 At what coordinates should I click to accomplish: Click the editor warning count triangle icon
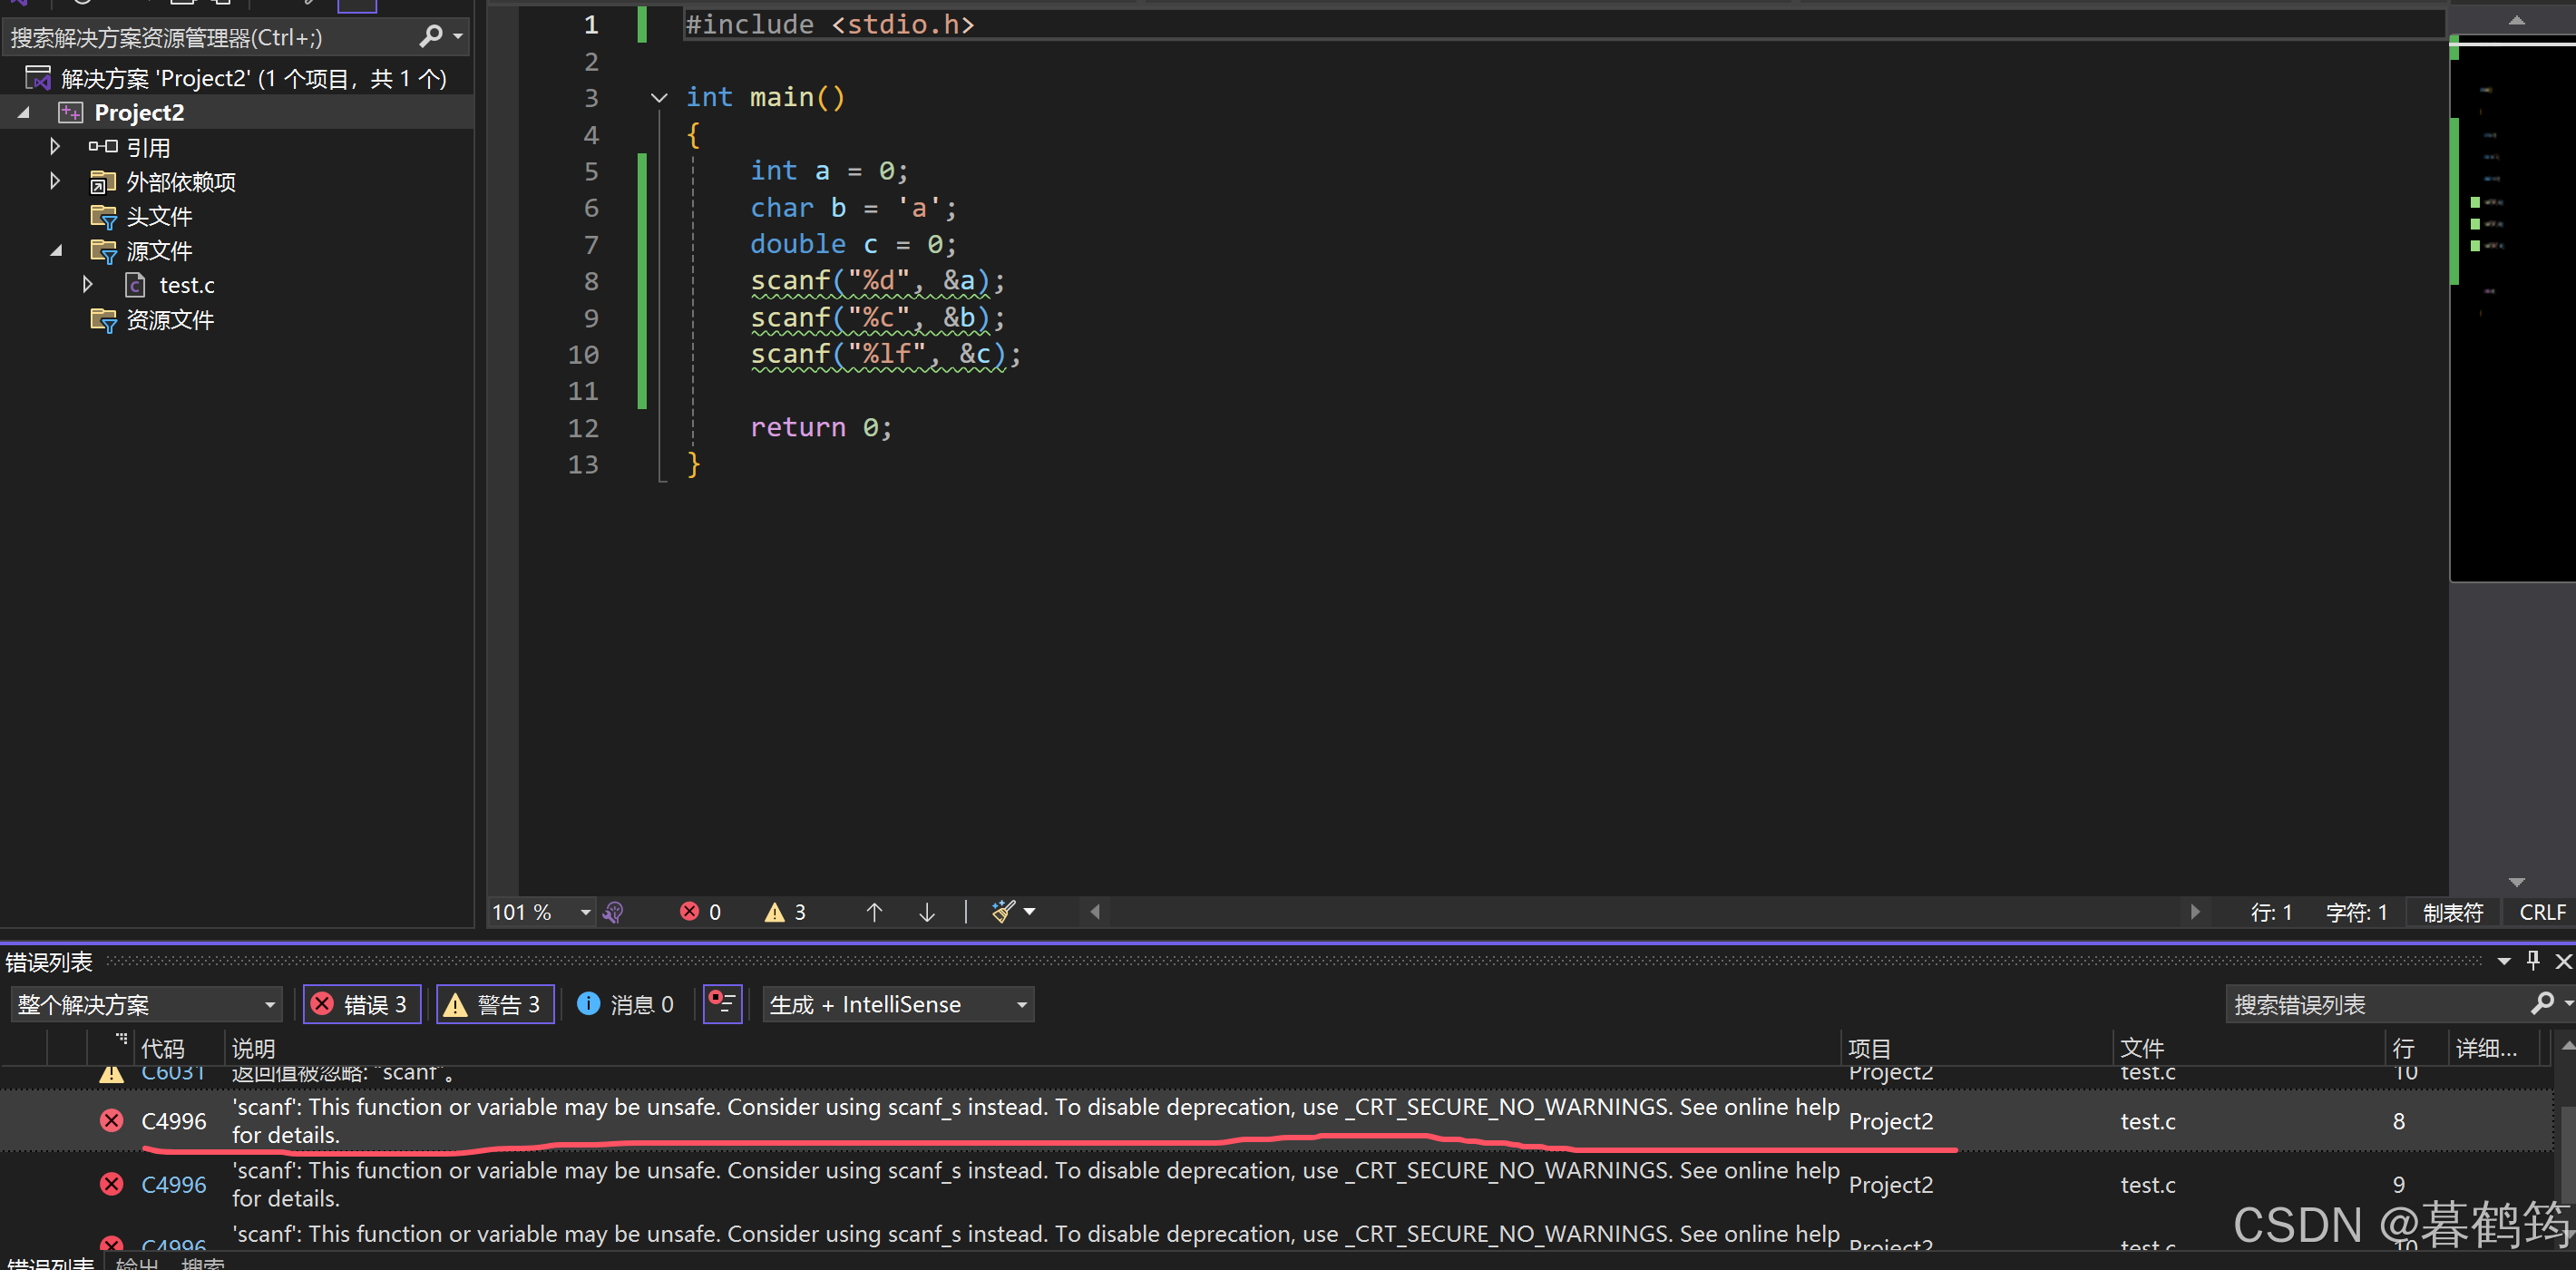point(774,912)
